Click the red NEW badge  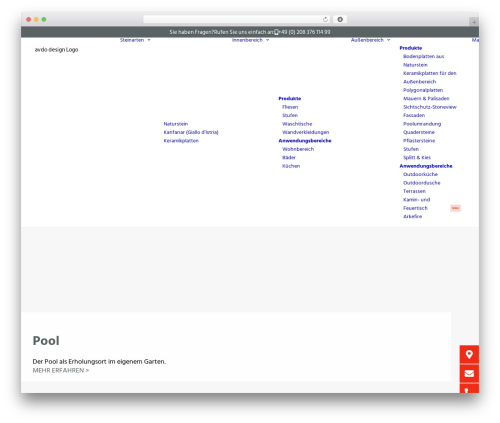tap(455, 208)
